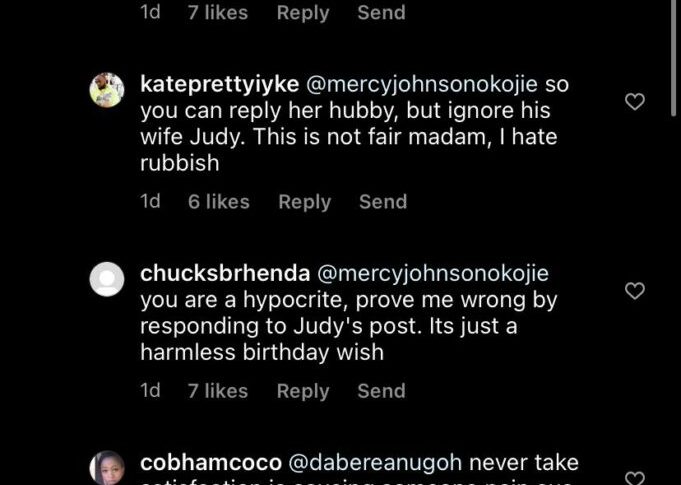View the 7 likes on the top comment
Screen dimensions: 681x485
coord(218,13)
